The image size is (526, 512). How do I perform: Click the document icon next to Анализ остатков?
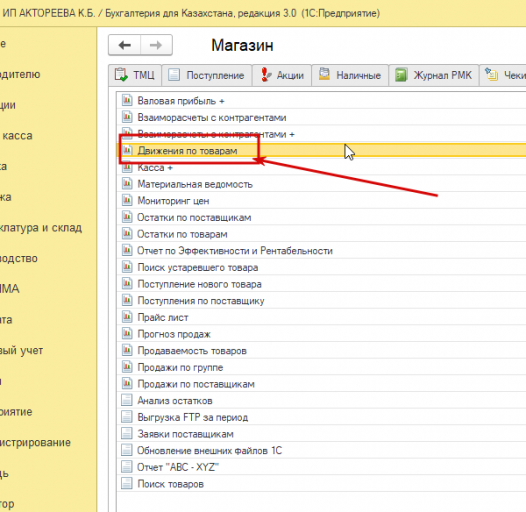tap(127, 400)
